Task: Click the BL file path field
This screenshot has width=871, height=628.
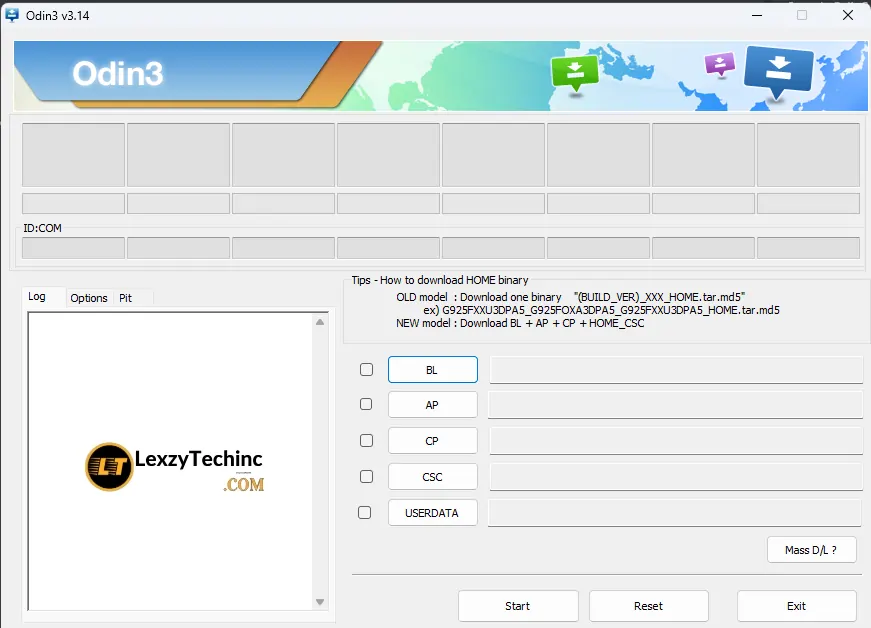Action: (x=676, y=370)
